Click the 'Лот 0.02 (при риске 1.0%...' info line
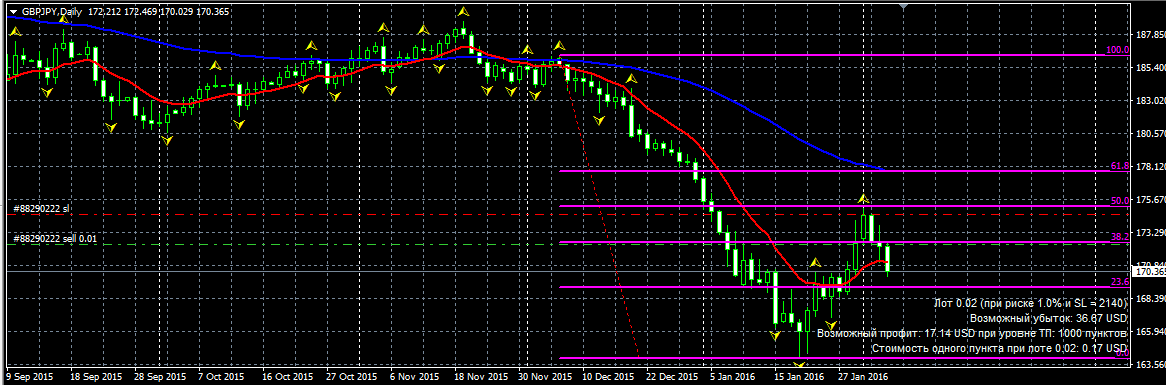 (x=1031, y=303)
